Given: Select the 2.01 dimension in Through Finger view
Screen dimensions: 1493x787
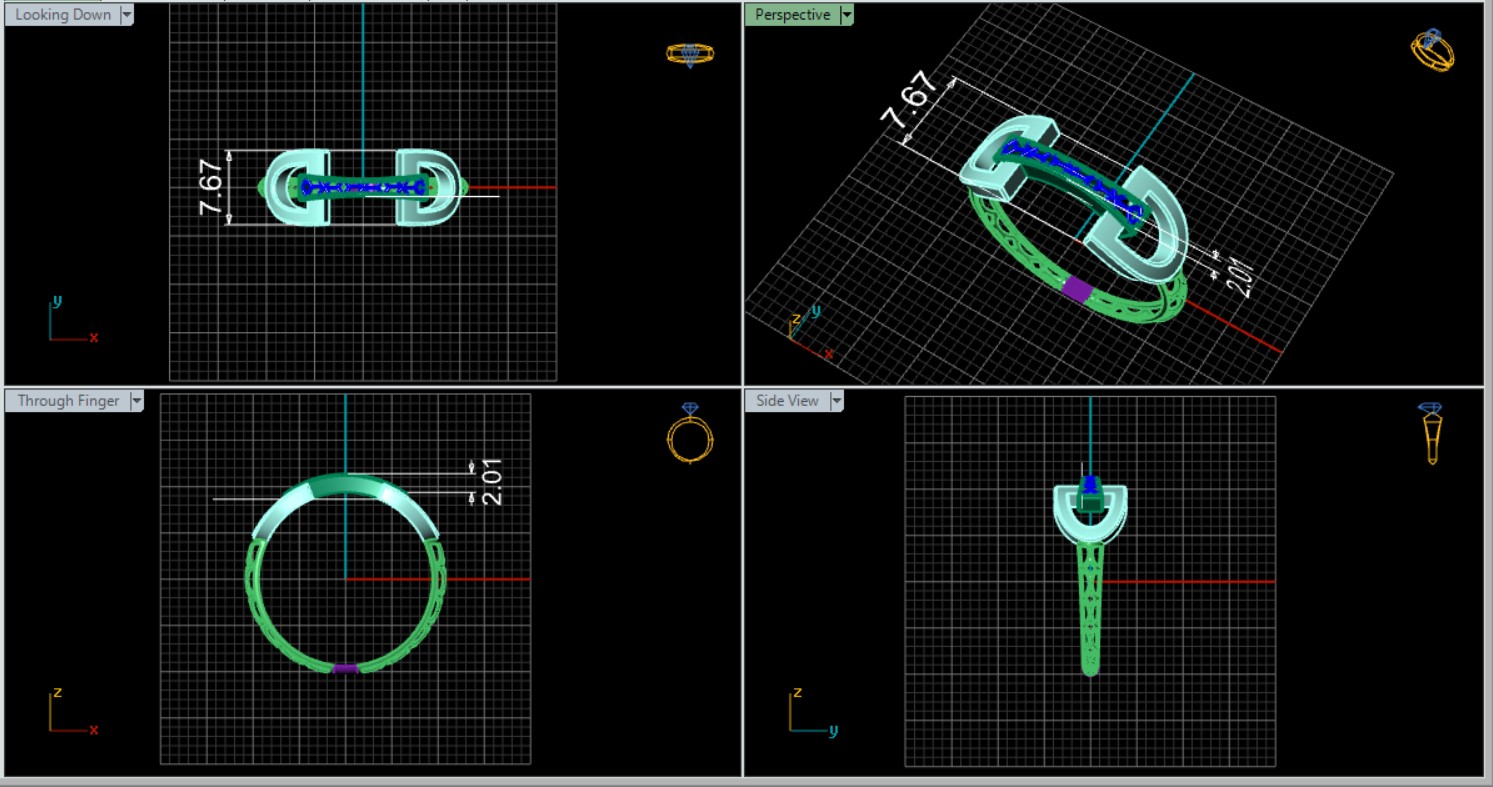Looking at the screenshot, I should [491, 481].
